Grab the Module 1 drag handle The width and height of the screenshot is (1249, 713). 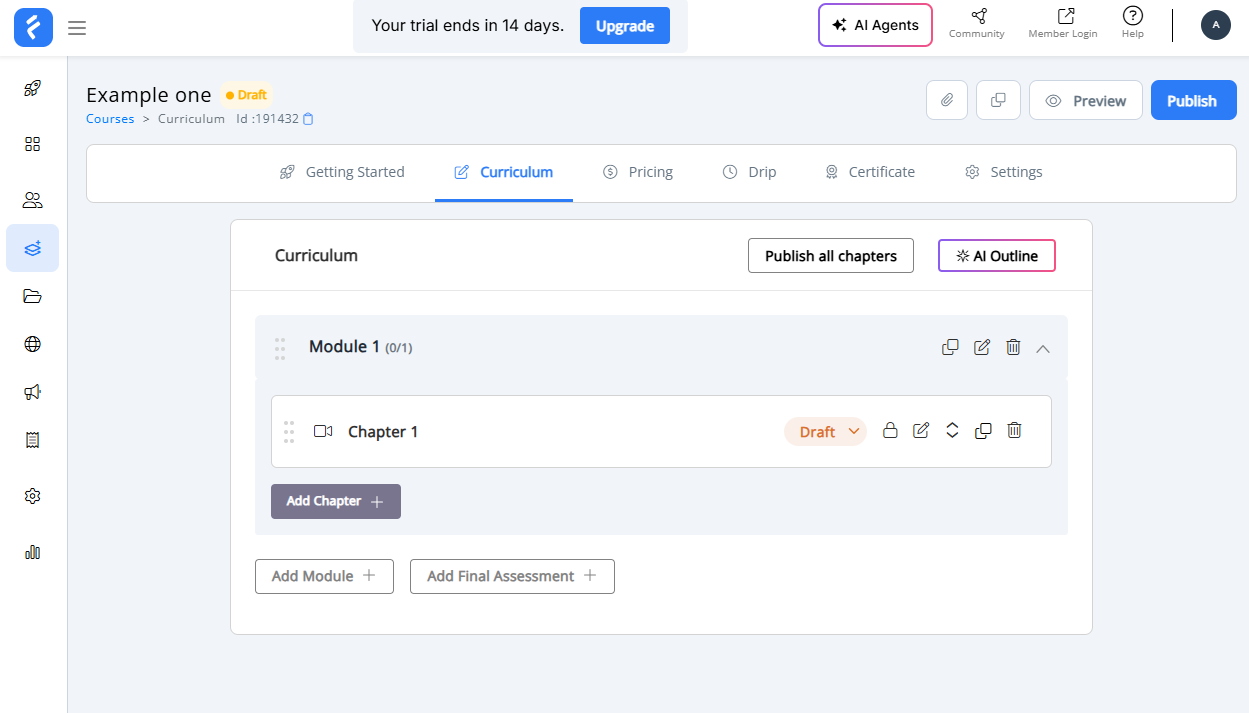pyautogui.click(x=280, y=348)
